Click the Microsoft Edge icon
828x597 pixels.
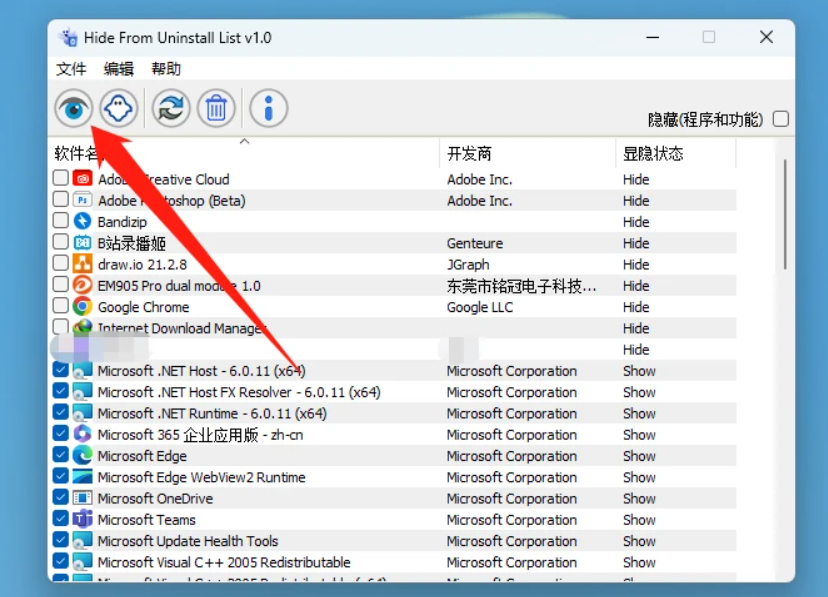point(82,455)
